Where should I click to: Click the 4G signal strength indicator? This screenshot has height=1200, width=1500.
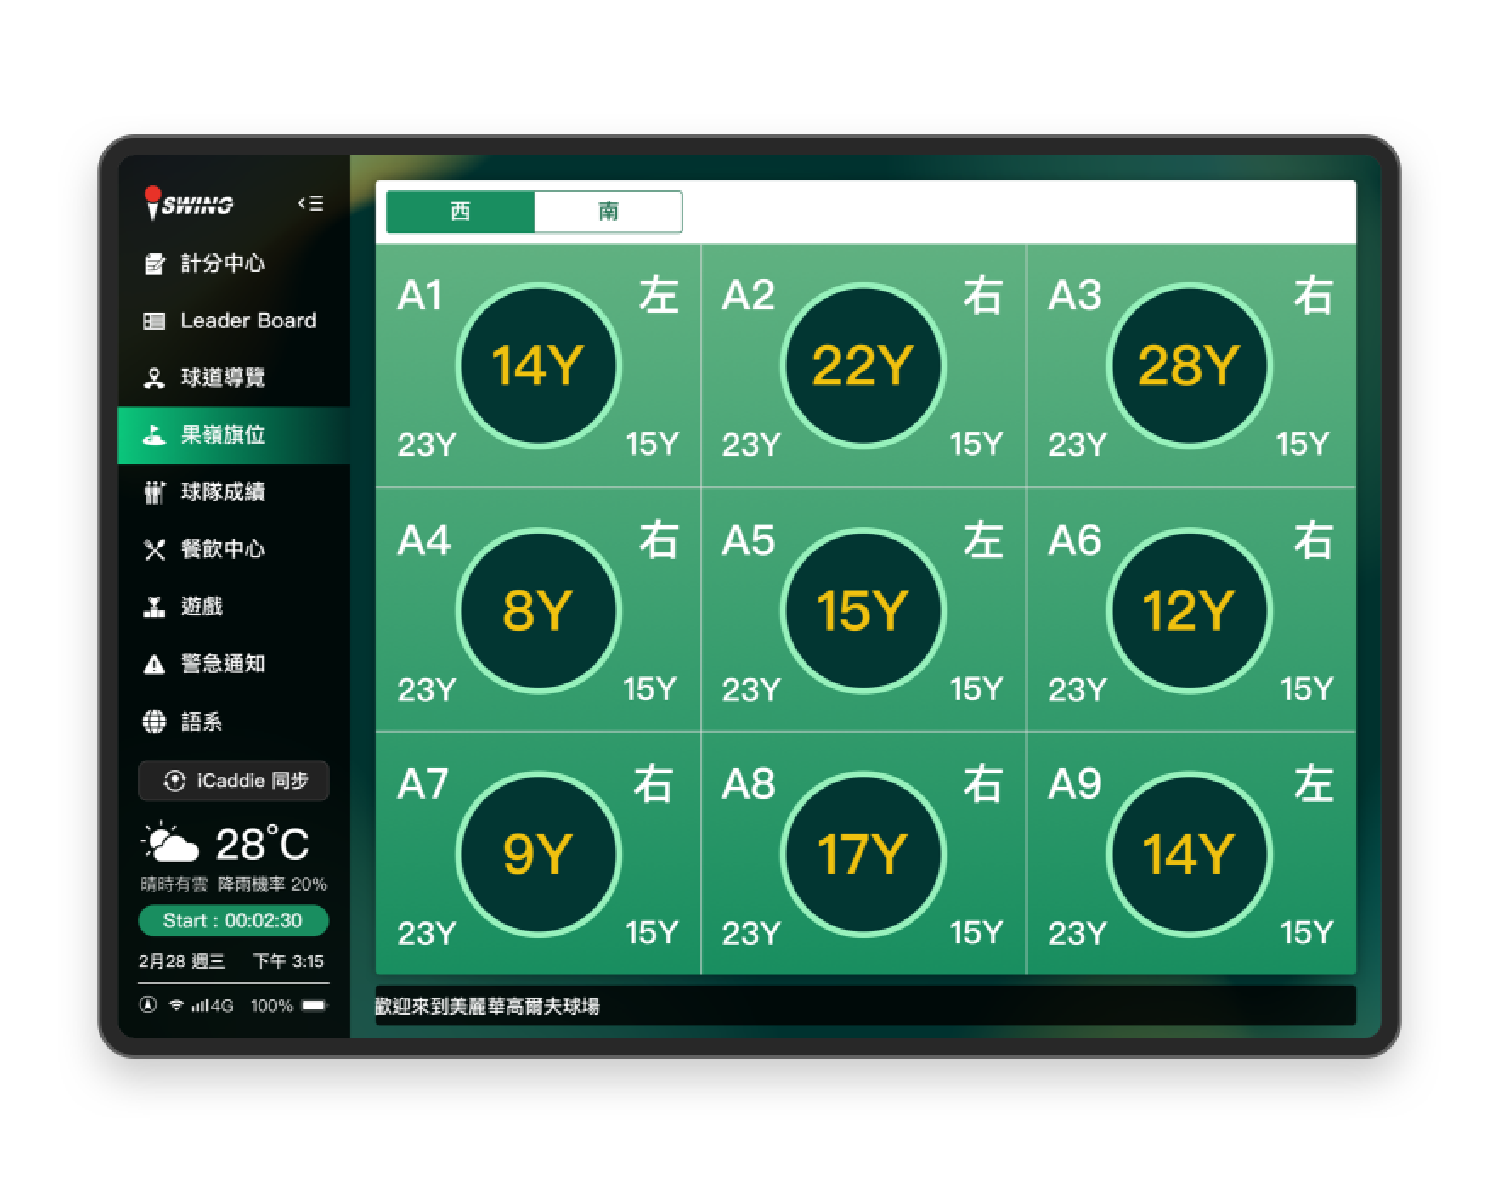pos(212,1005)
